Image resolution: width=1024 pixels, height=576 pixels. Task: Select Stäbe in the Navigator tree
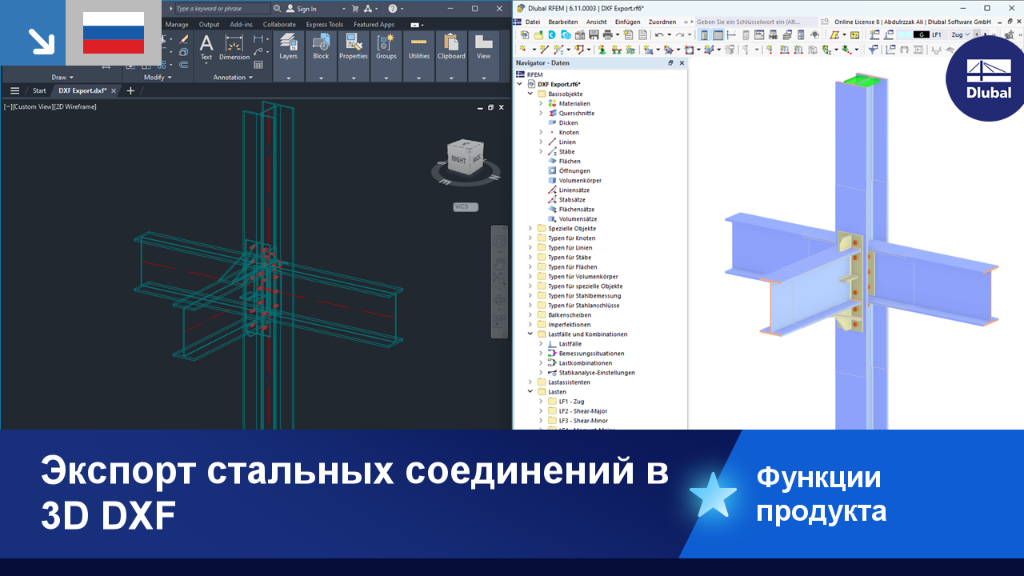point(566,152)
